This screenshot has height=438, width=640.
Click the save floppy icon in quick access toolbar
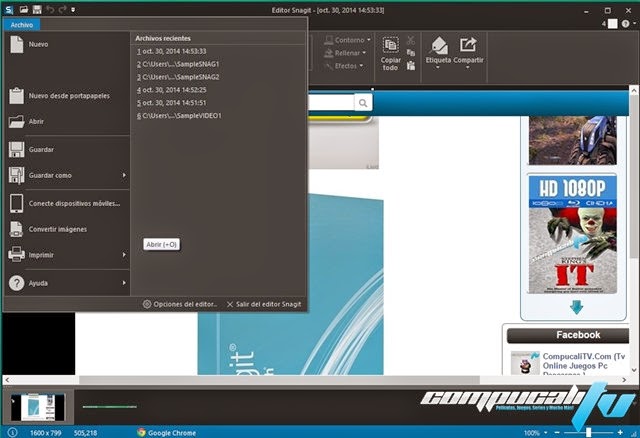(x=37, y=9)
